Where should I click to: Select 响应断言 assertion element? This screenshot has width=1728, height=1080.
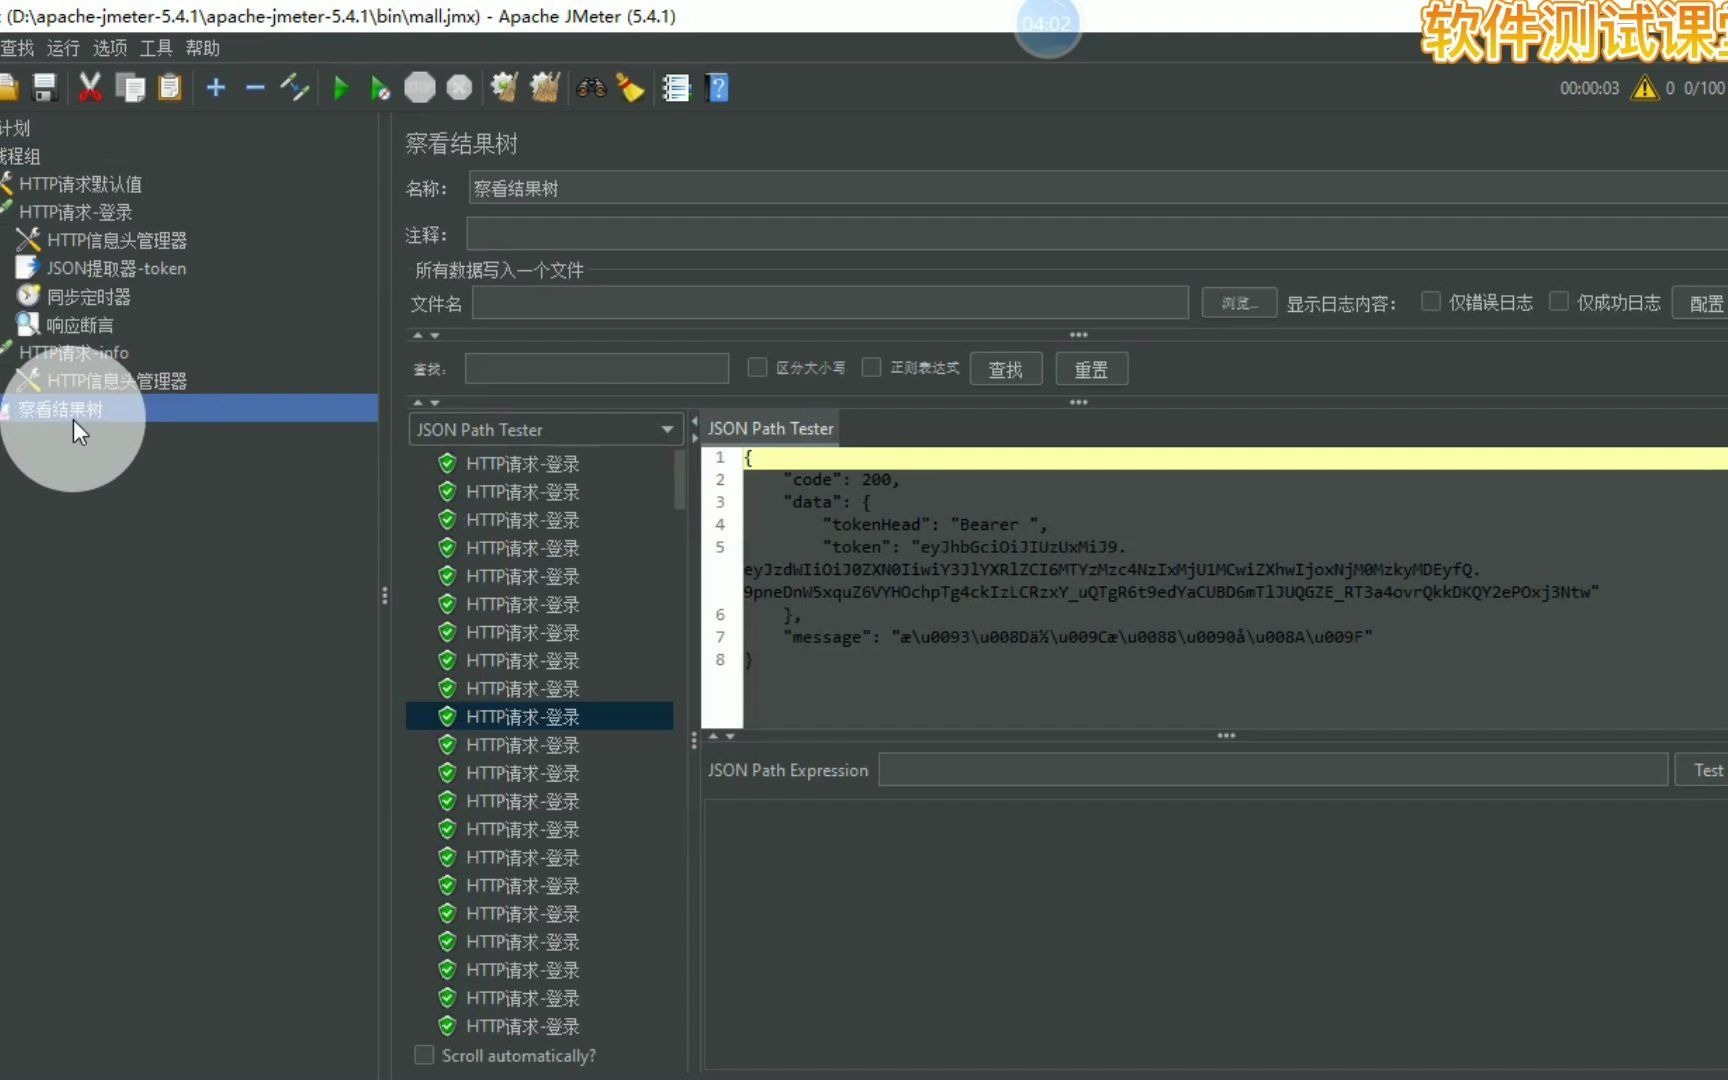pyautogui.click(x=80, y=325)
